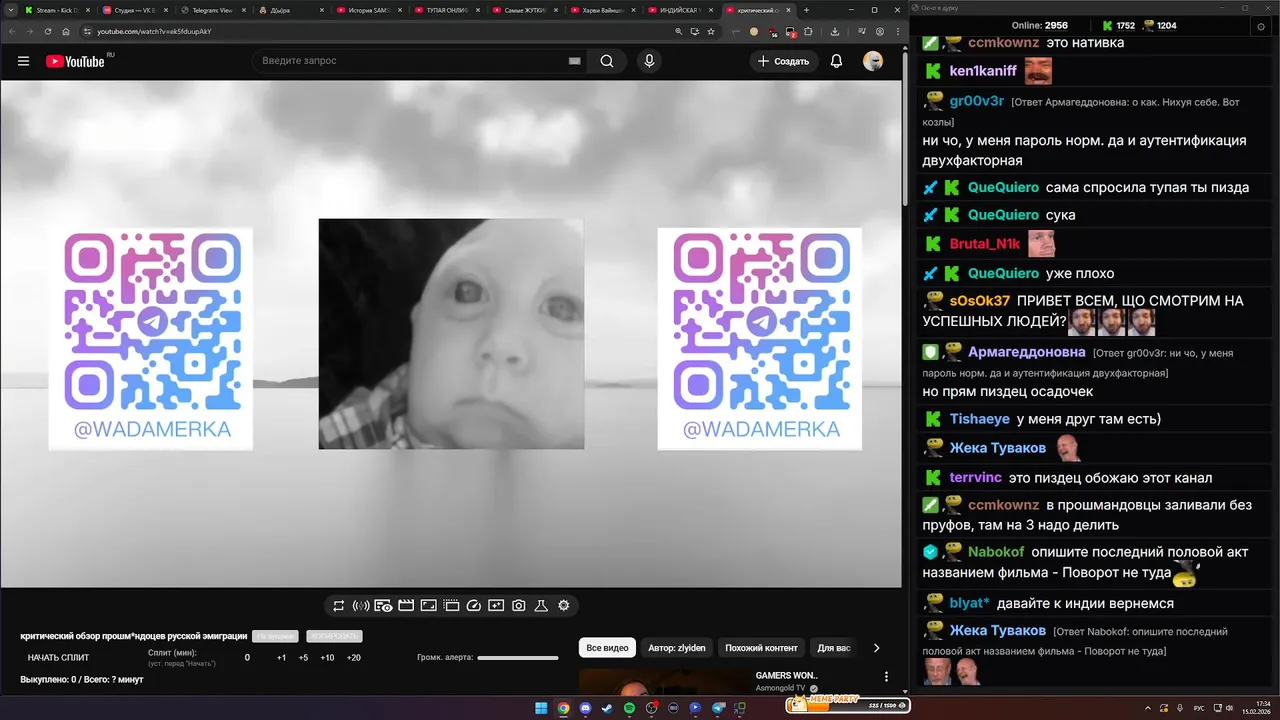Click the dashed window icon in the player toolbar
Screen dimensions: 1280x720
[451, 606]
